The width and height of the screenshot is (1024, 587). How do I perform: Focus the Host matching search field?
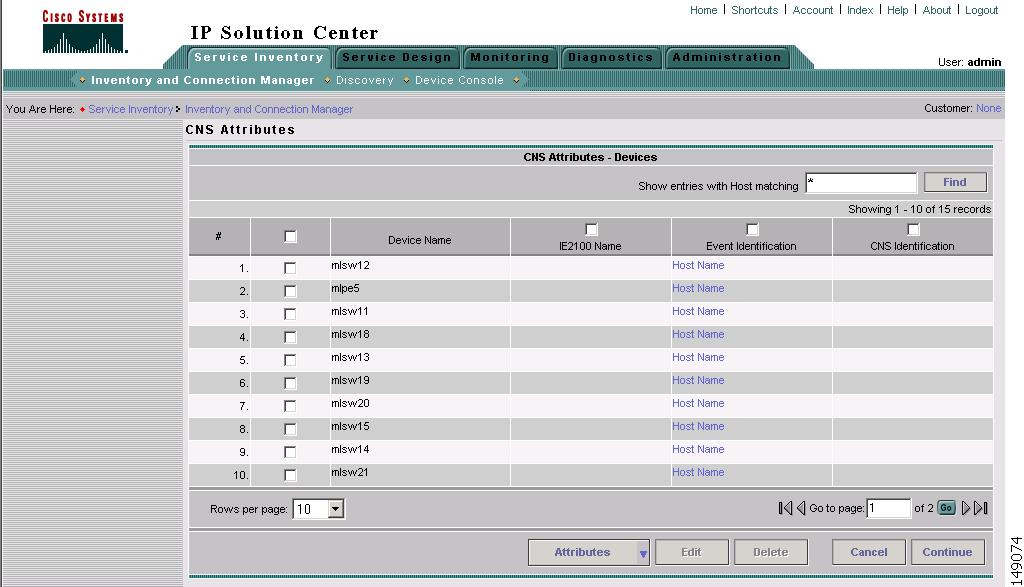[861, 183]
